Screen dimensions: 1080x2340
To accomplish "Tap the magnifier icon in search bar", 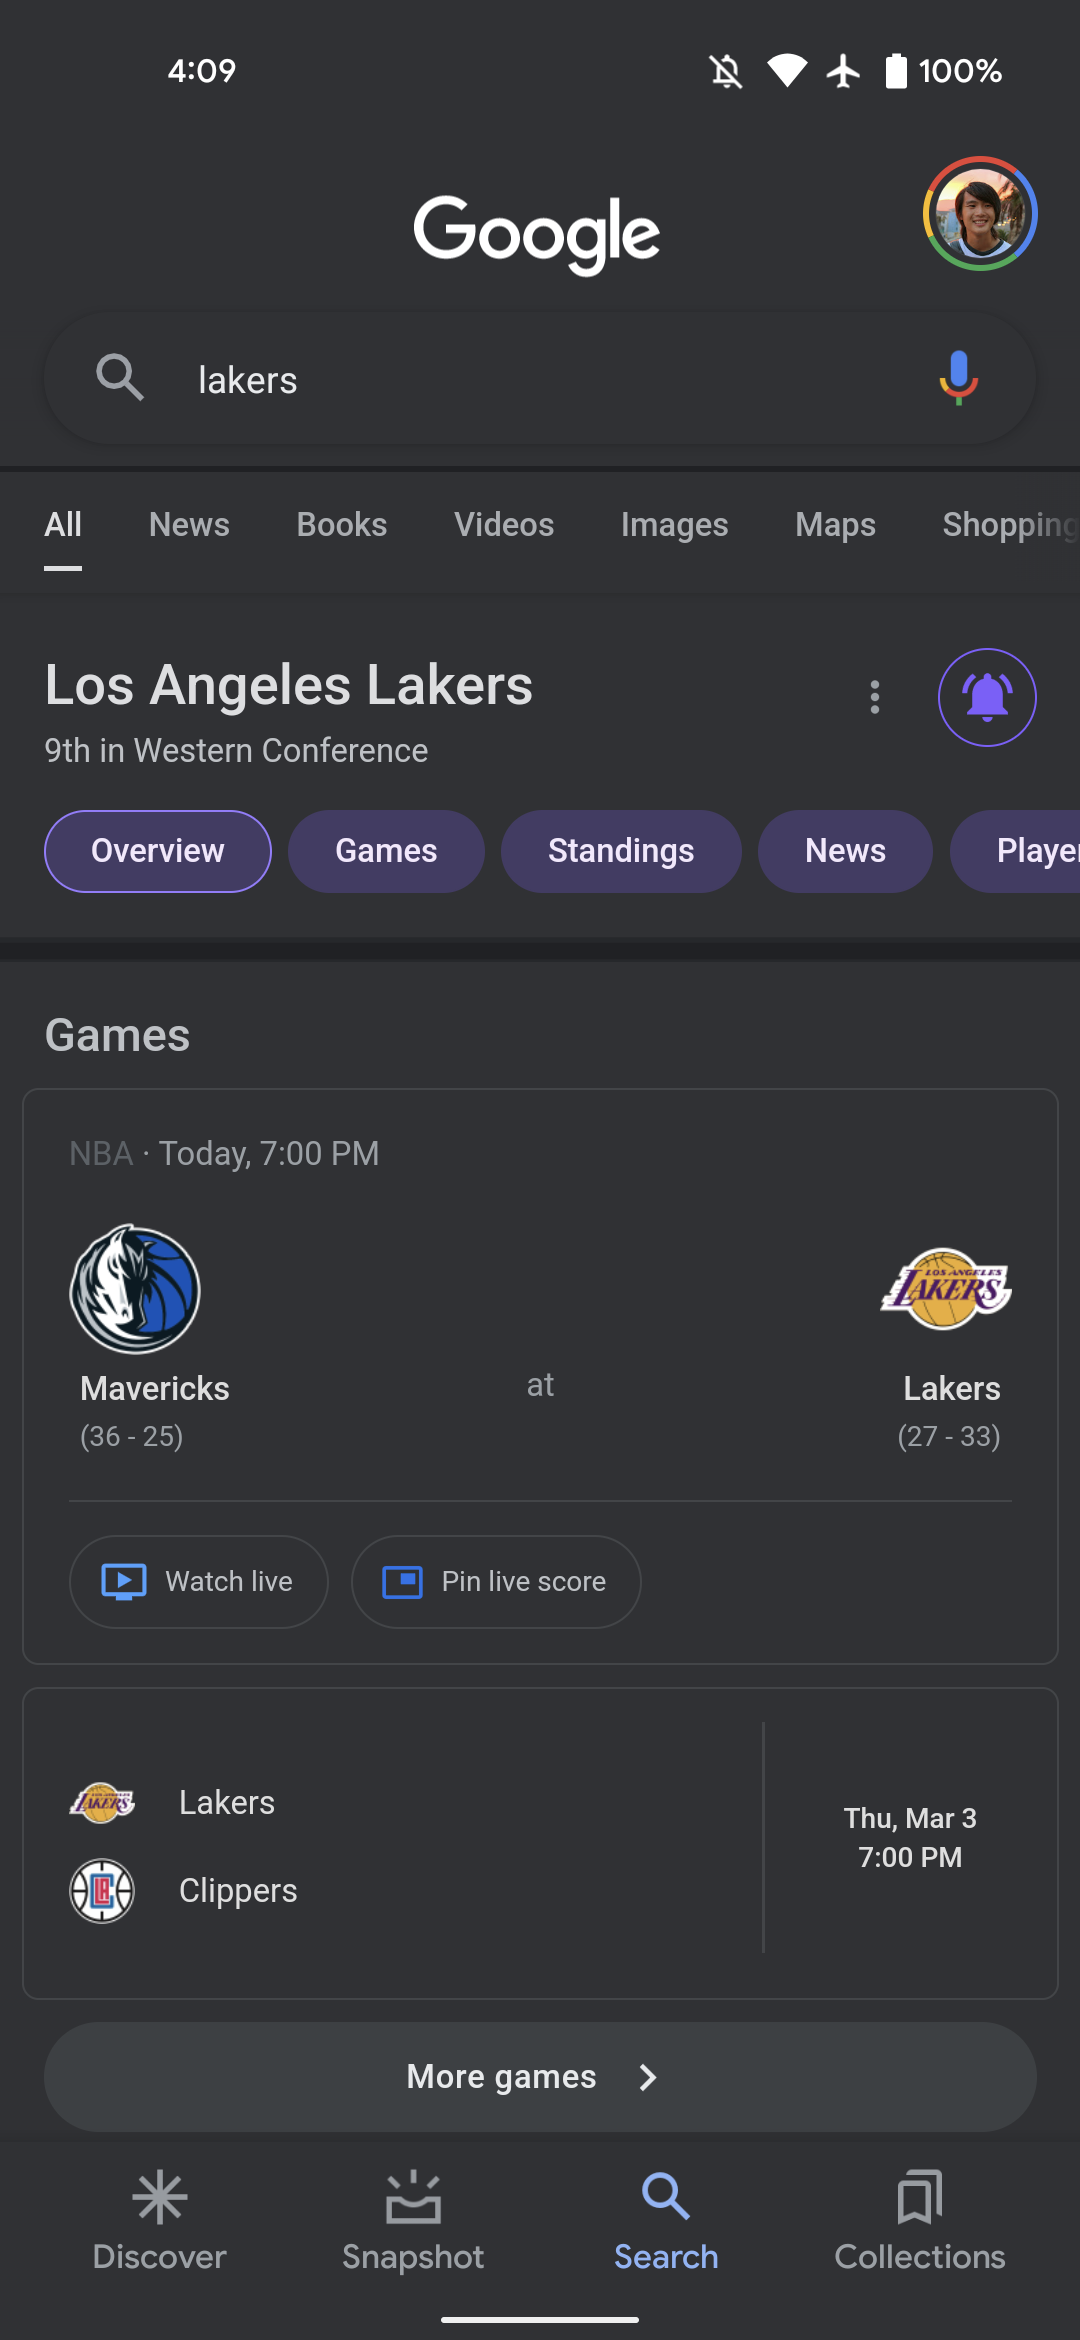I will coord(120,379).
